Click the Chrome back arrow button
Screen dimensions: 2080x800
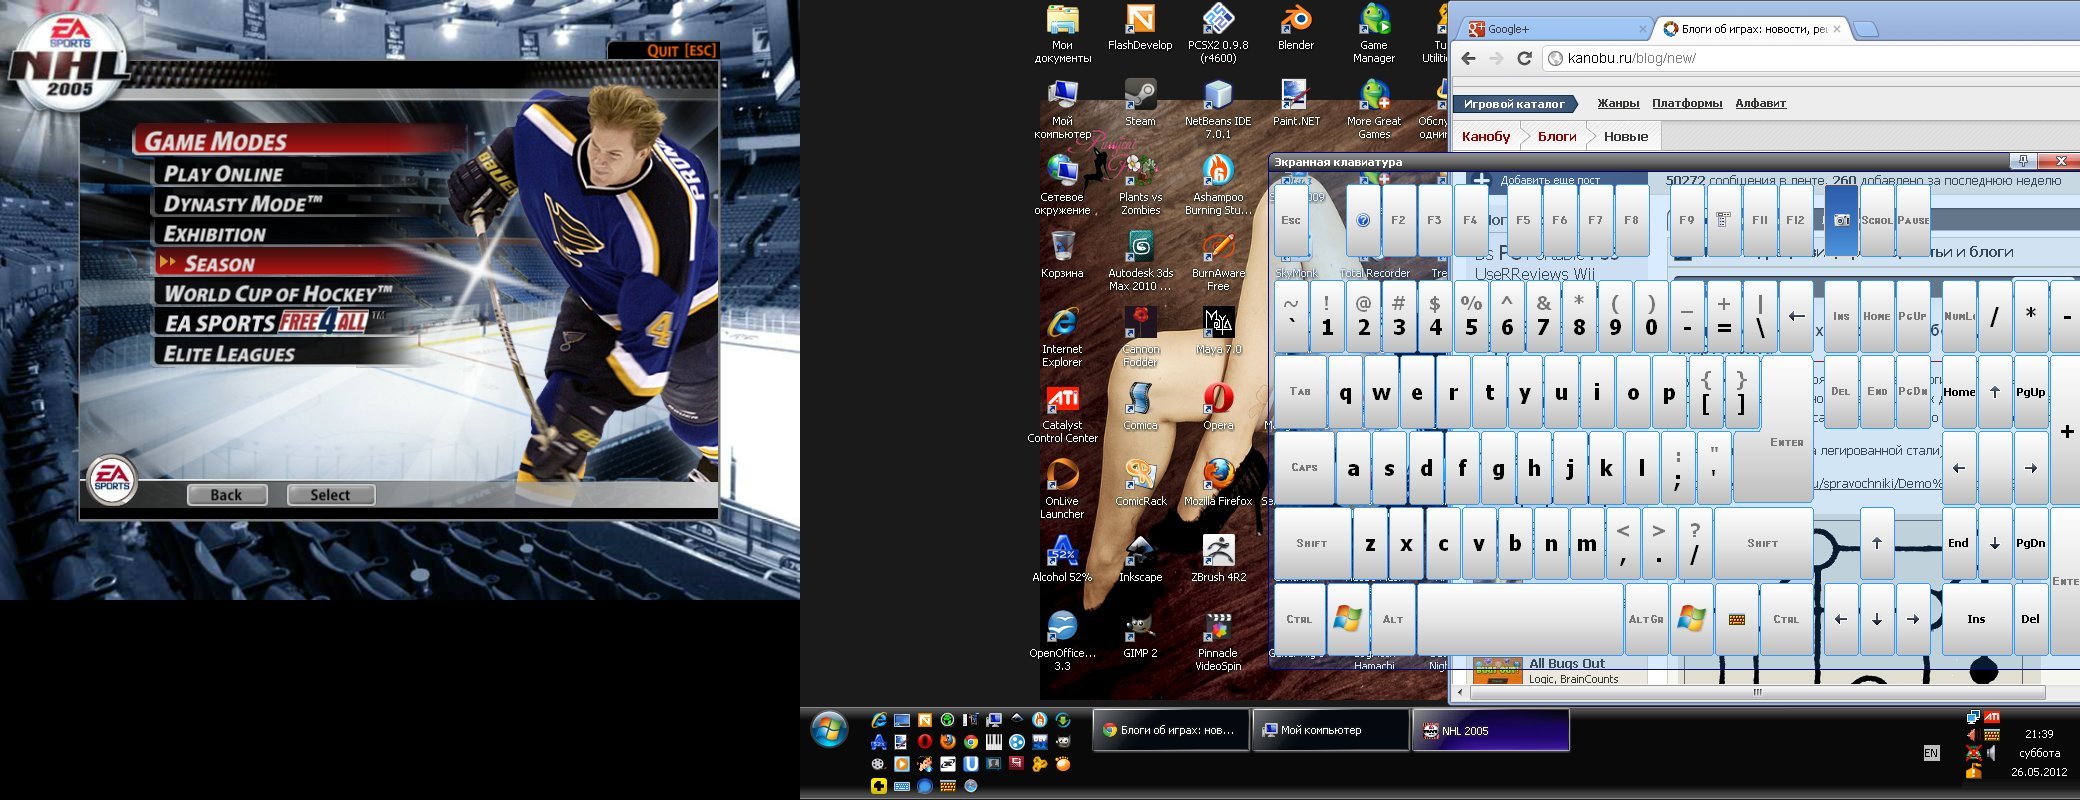point(1468,58)
